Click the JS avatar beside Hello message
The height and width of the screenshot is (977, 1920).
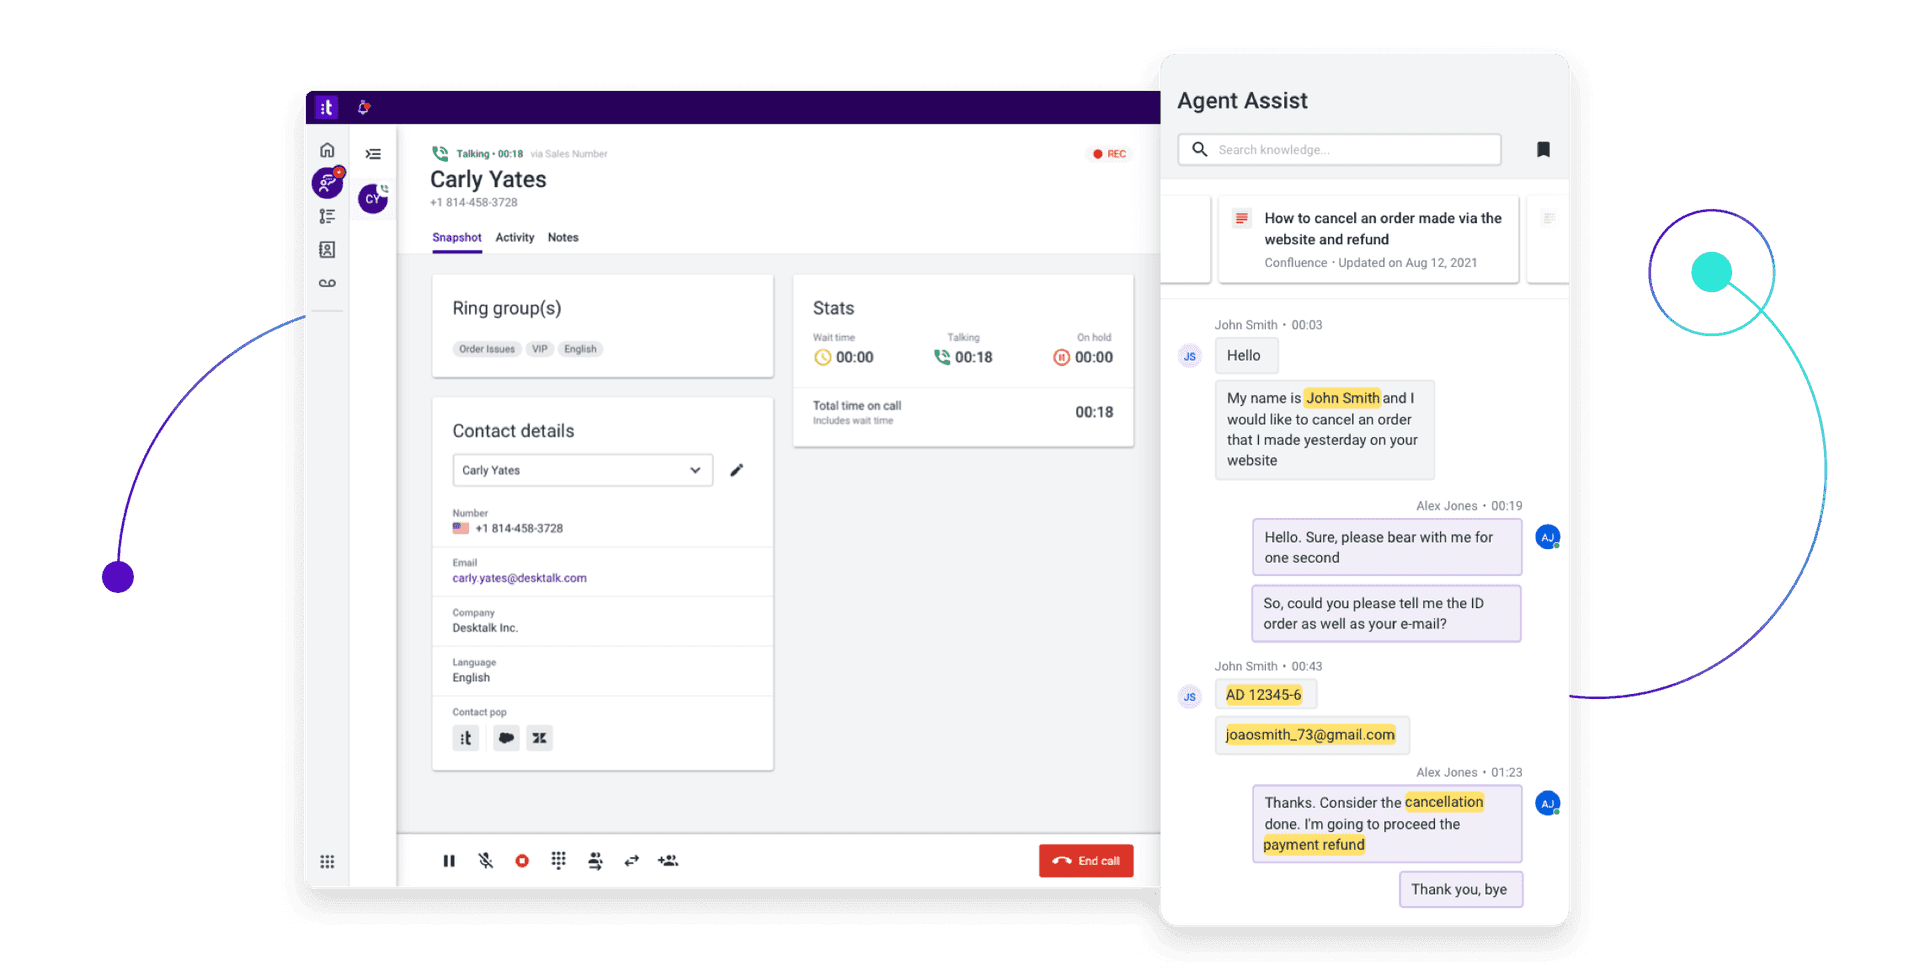pos(1190,356)
